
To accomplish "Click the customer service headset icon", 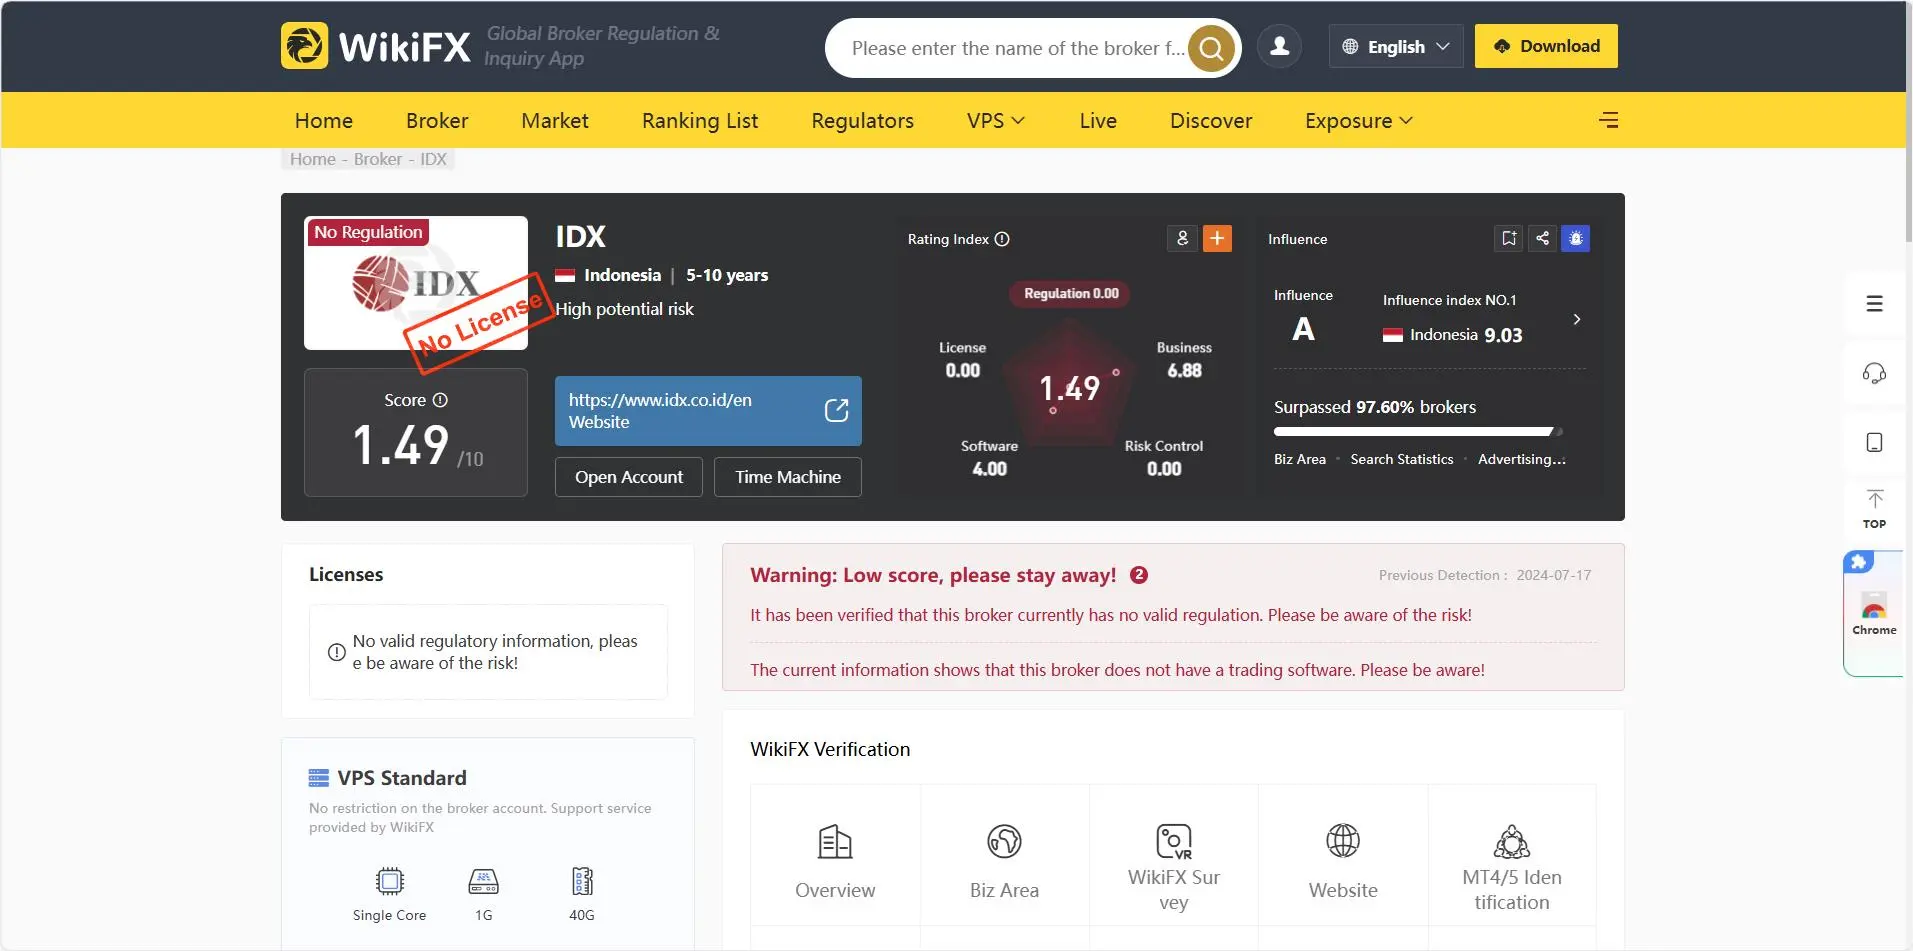I will coord(1874,373).
